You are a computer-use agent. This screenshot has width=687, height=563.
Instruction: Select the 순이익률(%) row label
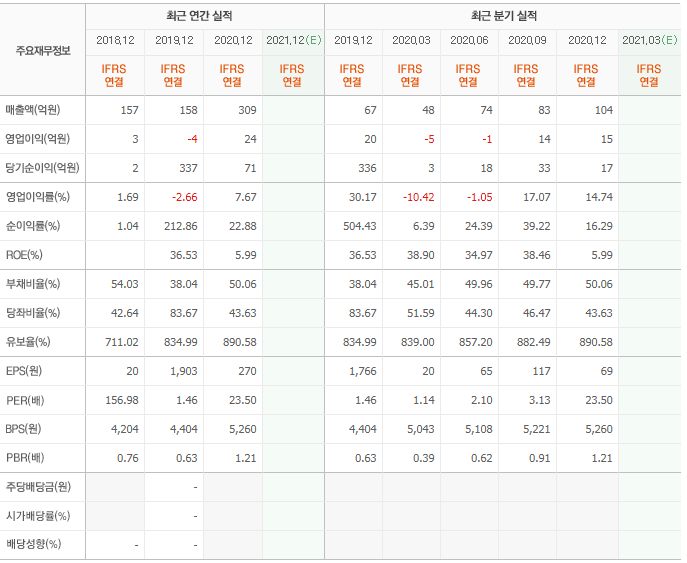(x=33, y=226)
